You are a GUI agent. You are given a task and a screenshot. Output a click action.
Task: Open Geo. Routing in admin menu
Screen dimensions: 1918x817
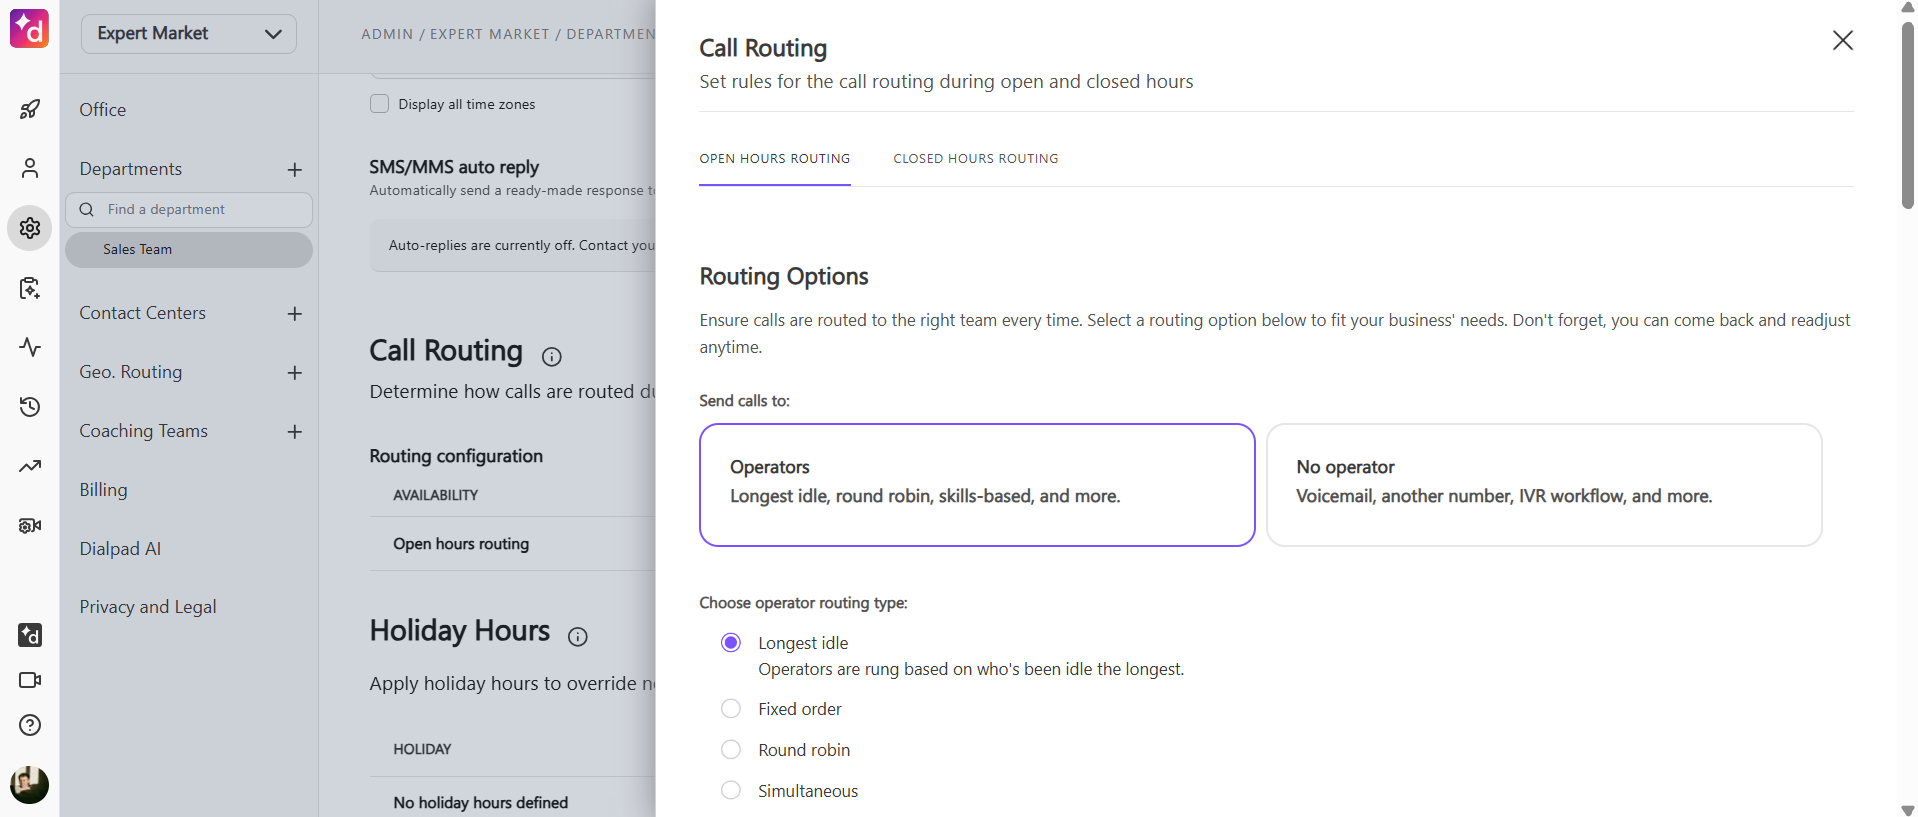pyautogui.click(x=131, y=372)
